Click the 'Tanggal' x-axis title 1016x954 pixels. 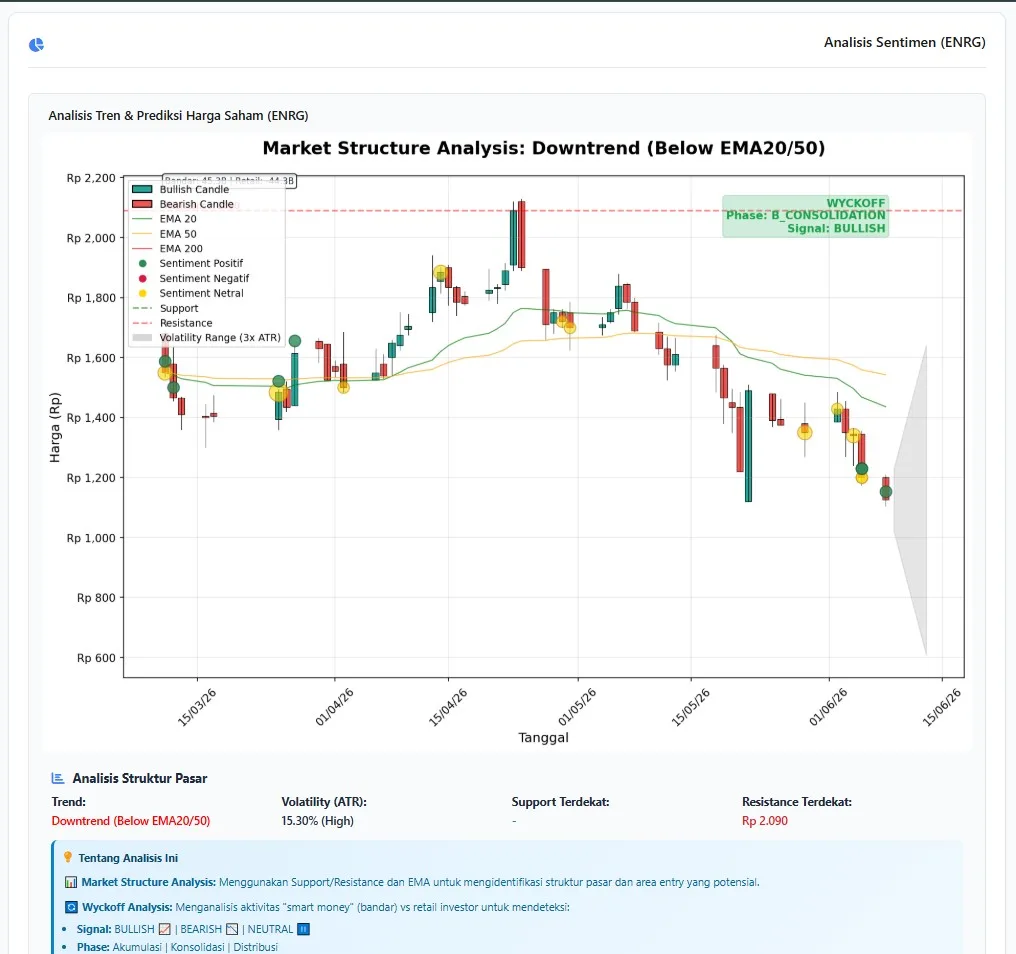pos(544,738)
